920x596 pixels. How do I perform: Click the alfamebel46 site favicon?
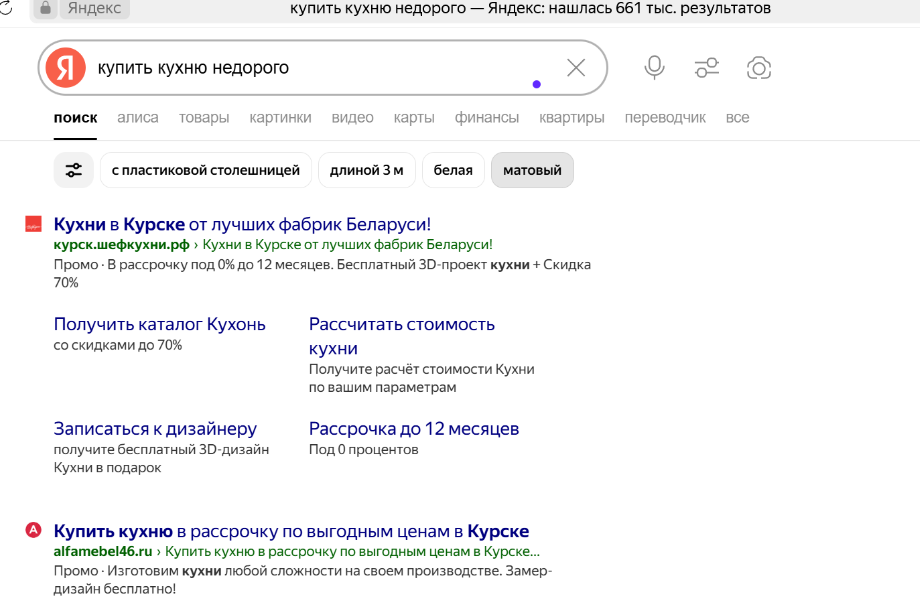click(x=33, y=530)
